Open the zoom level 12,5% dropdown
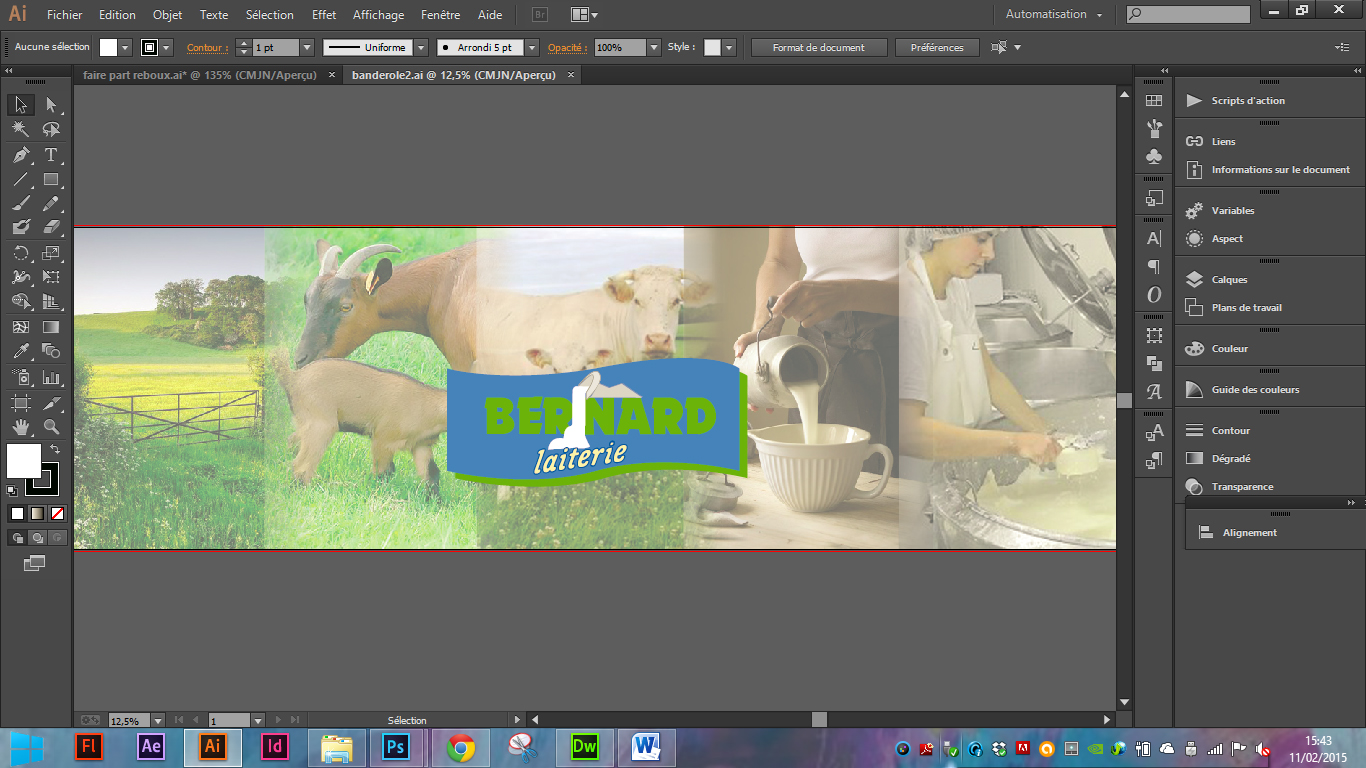The image size is (1366, 768). click(159, 720)
